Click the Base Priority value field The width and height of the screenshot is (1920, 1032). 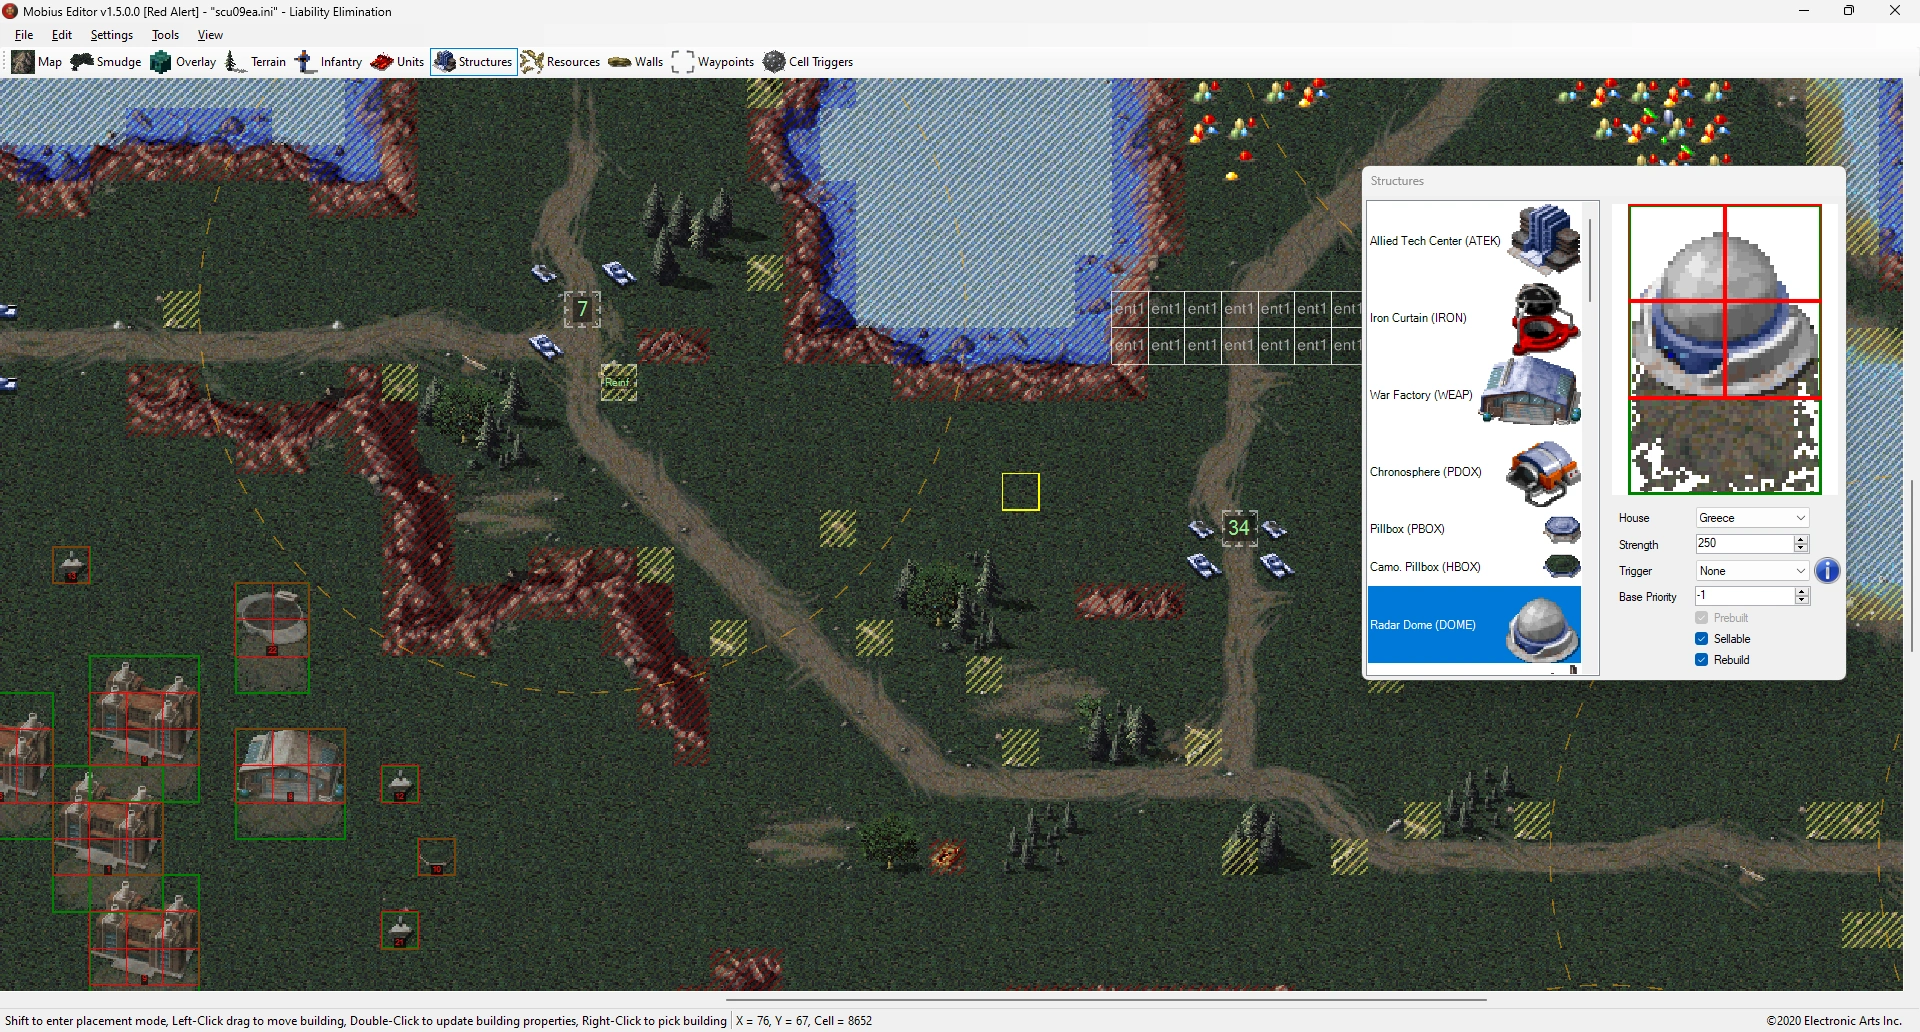(x=1745, y=596)
